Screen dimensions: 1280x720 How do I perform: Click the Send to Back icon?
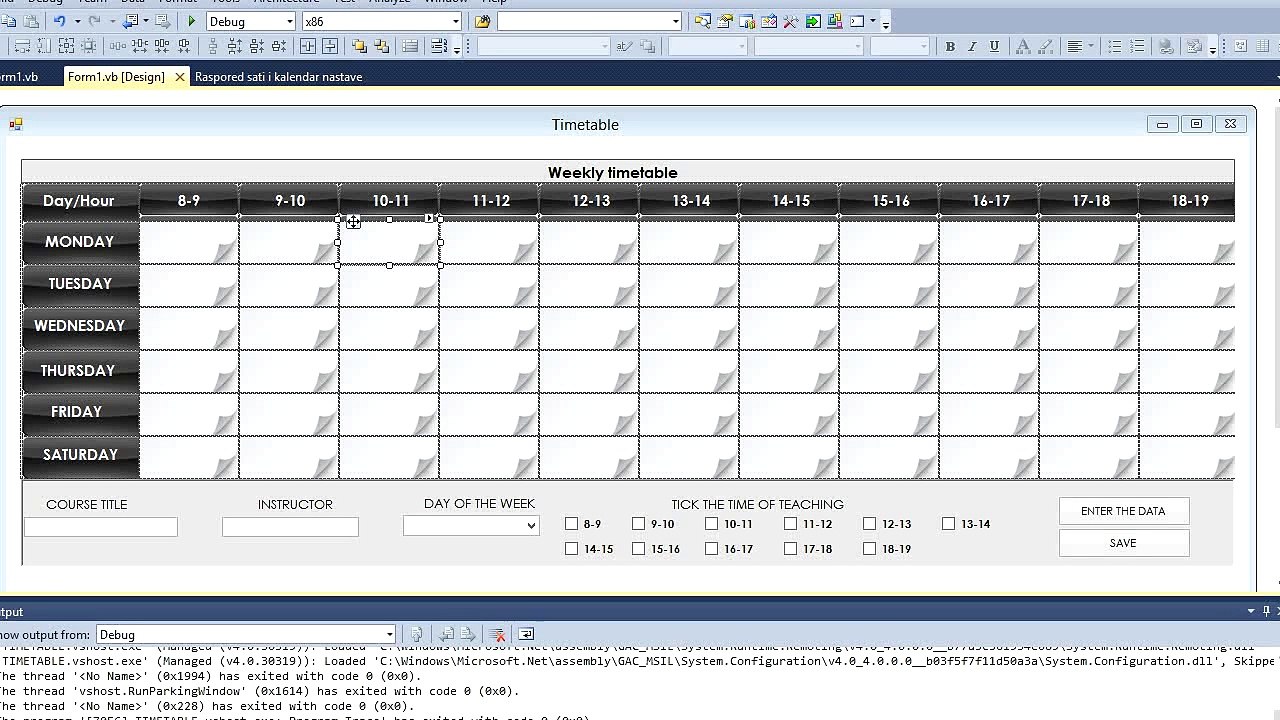pyautogui.click(x=381, y=46)
